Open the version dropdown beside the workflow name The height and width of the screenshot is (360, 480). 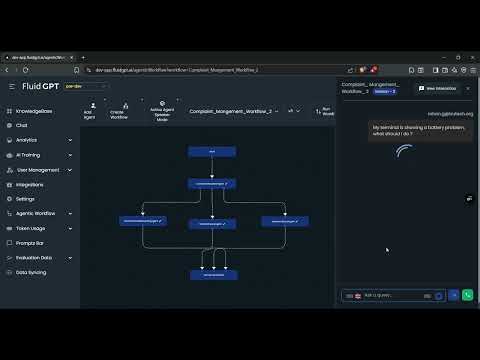coord(294,111)
